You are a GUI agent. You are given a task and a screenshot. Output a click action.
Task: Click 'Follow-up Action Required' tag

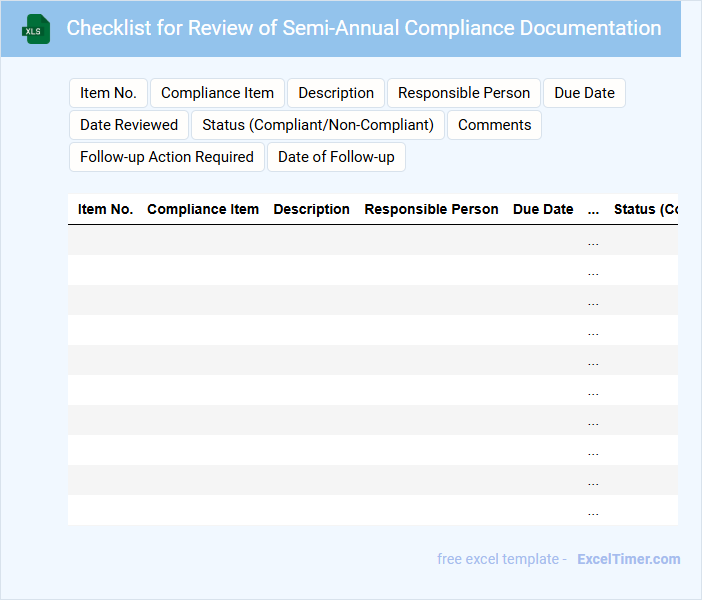click(x=167, y=157)
